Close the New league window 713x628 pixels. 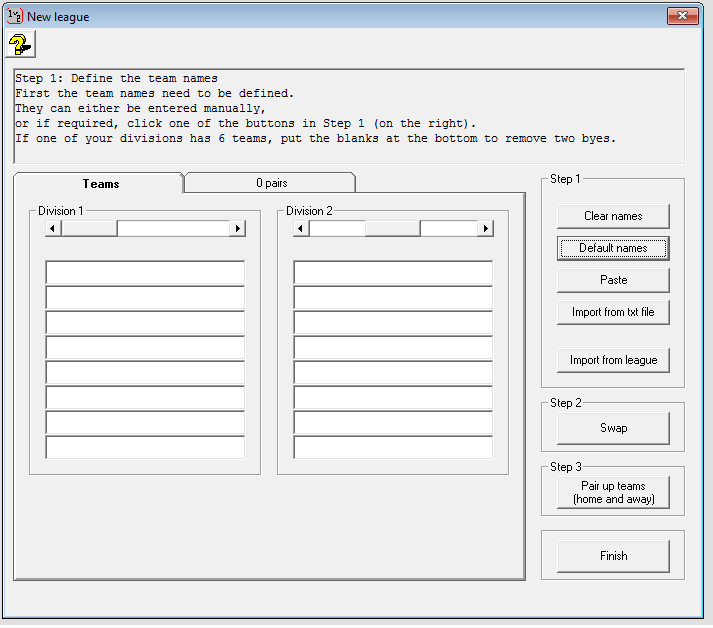pos(683,16)
